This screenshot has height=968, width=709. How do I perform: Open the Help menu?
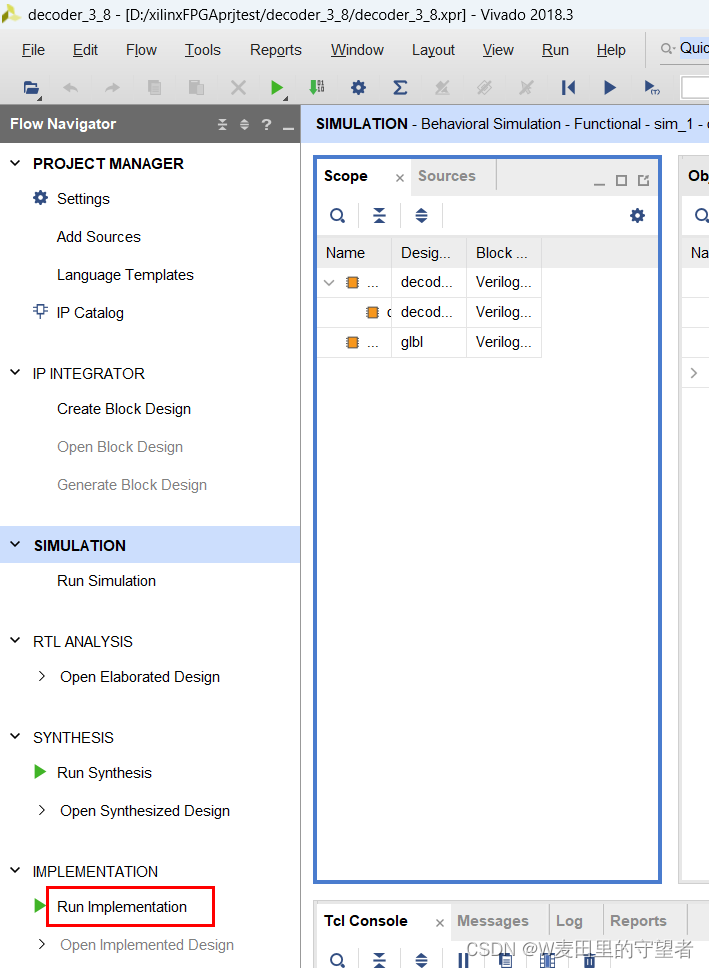pyautogui.click(x=611, y=50)
